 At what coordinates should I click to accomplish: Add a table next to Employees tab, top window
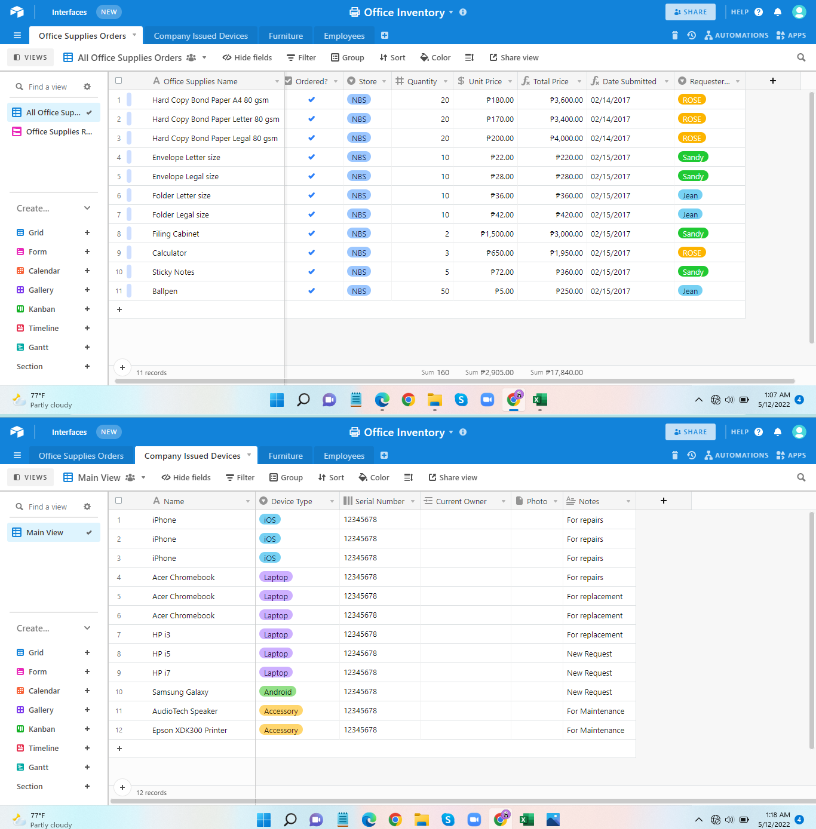pyautogui.click(x=384, y=35)
